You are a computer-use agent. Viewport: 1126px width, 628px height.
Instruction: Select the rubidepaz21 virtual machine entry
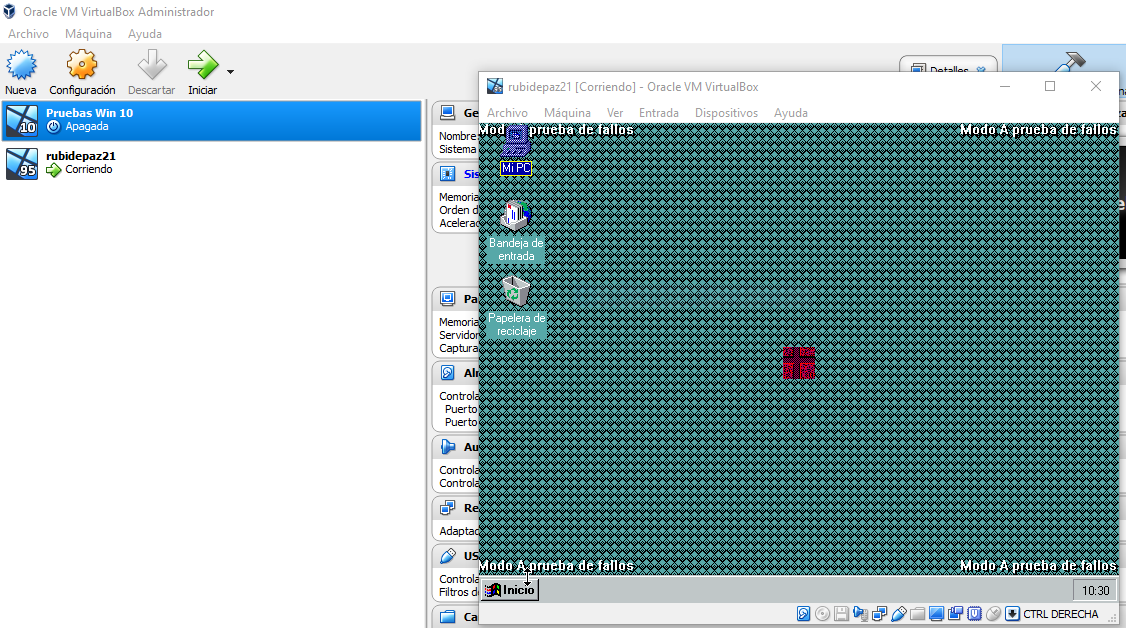click(x=211, y=163)
